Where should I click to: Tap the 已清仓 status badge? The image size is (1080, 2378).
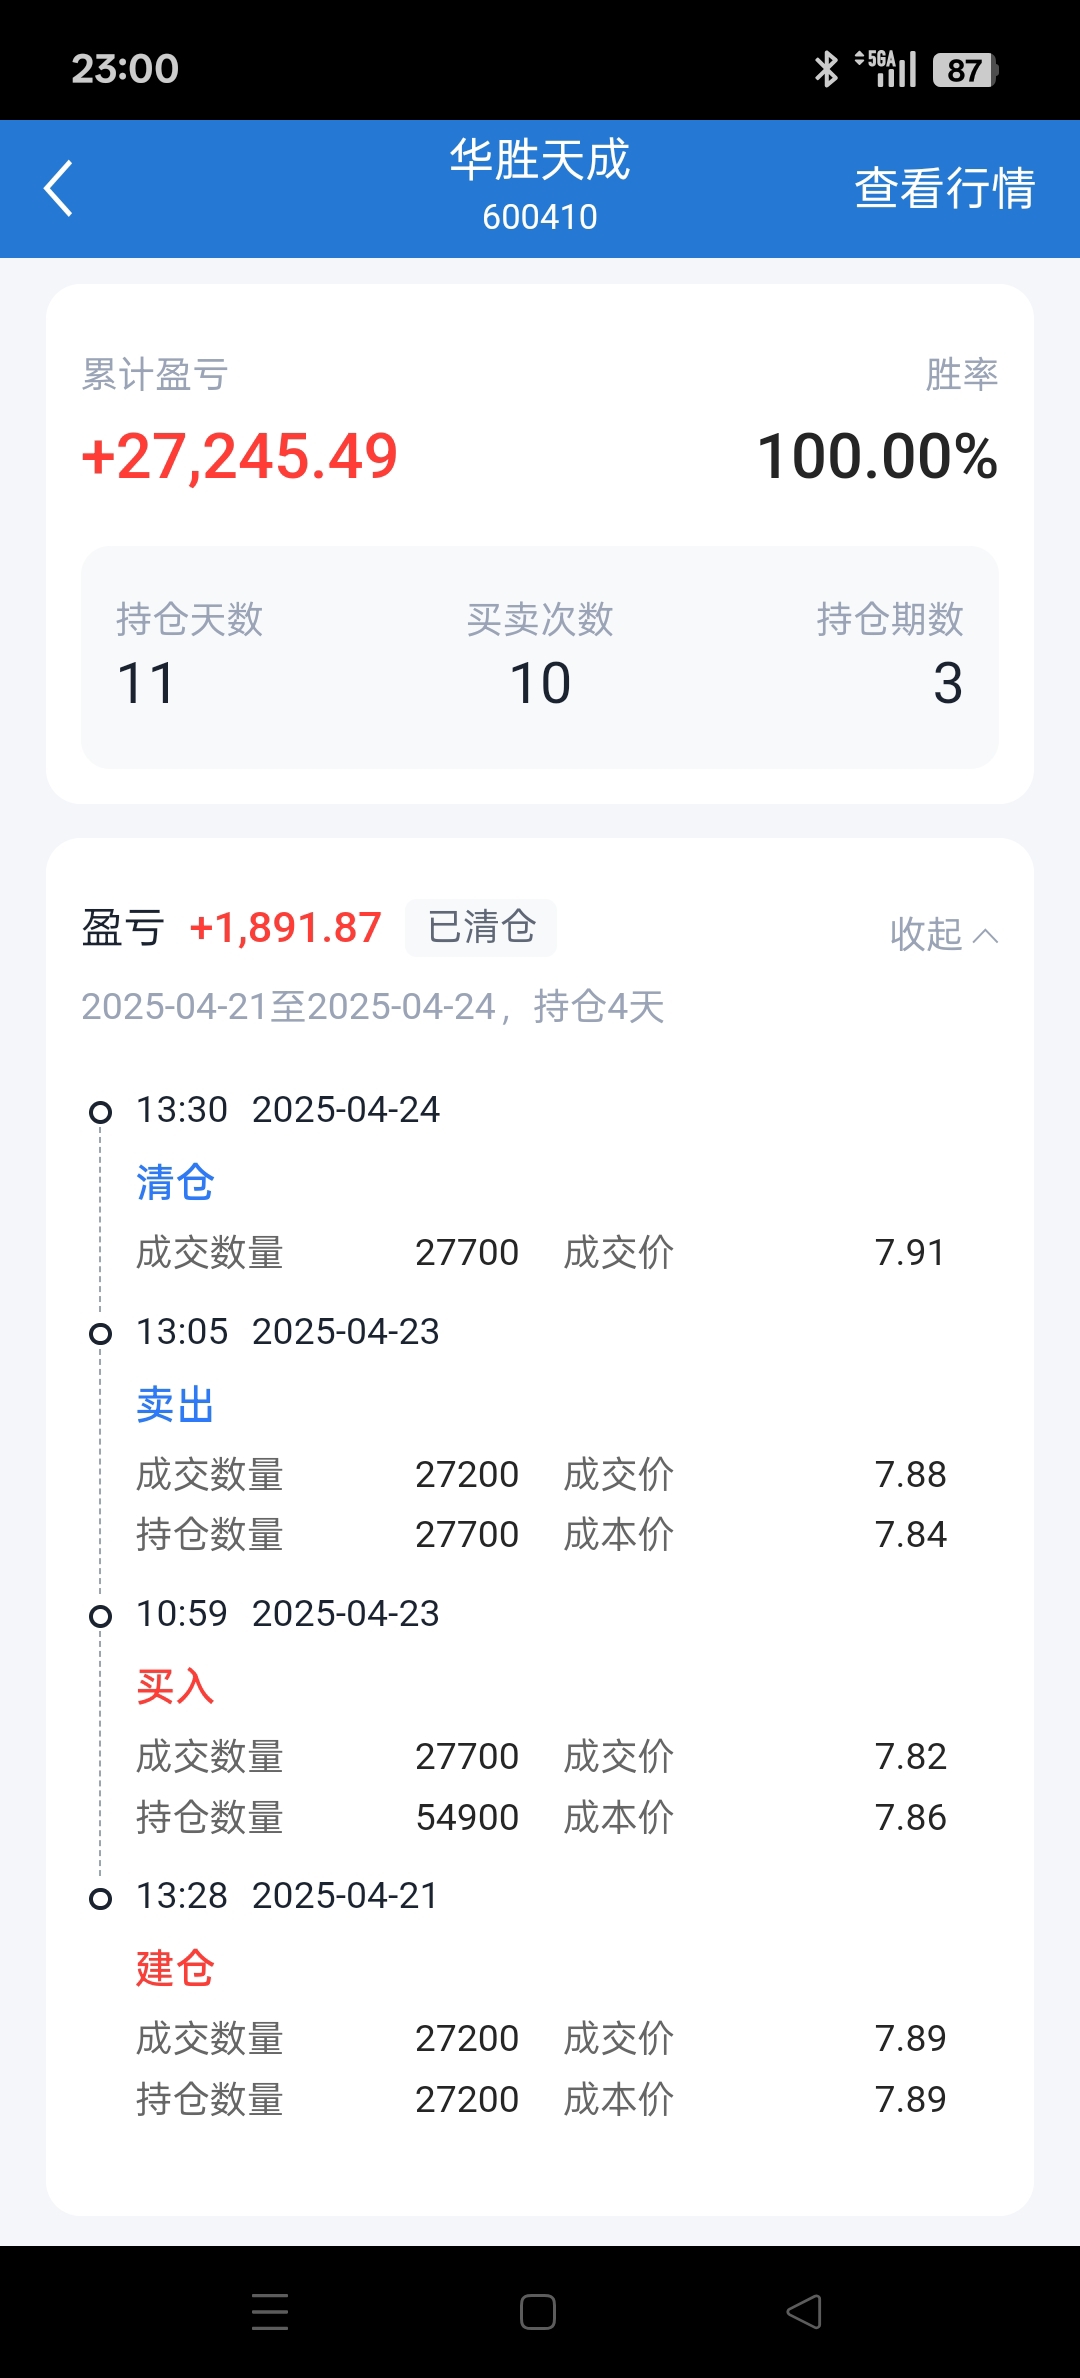481,928
